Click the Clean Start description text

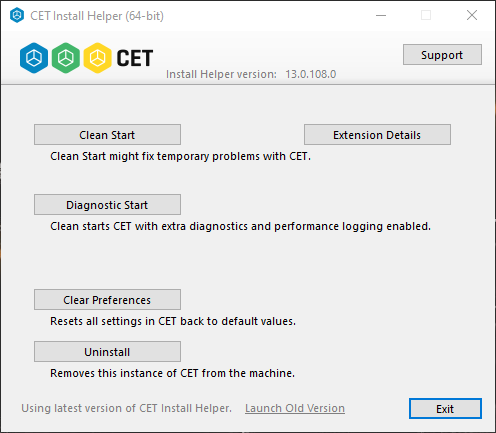click(180, 156)
